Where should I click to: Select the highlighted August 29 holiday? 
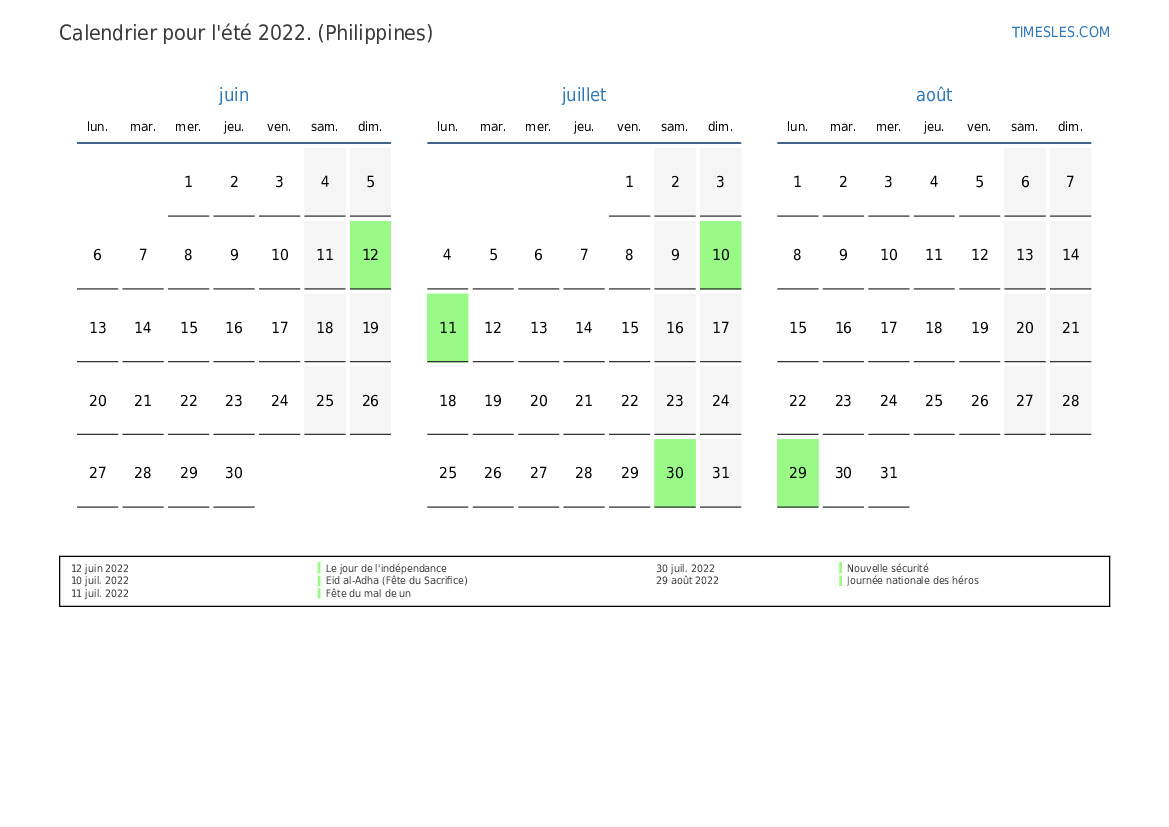tap(798, 473)
